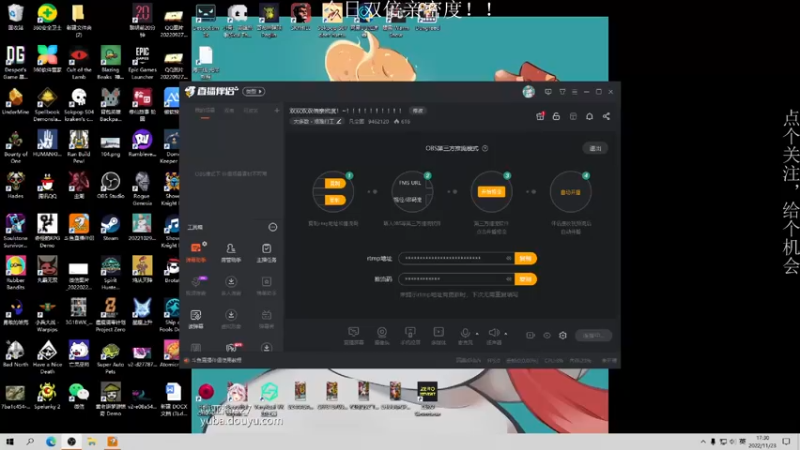
Task: Open the Spelunky 2 desktop shortcut
Action: pos(47,396)
